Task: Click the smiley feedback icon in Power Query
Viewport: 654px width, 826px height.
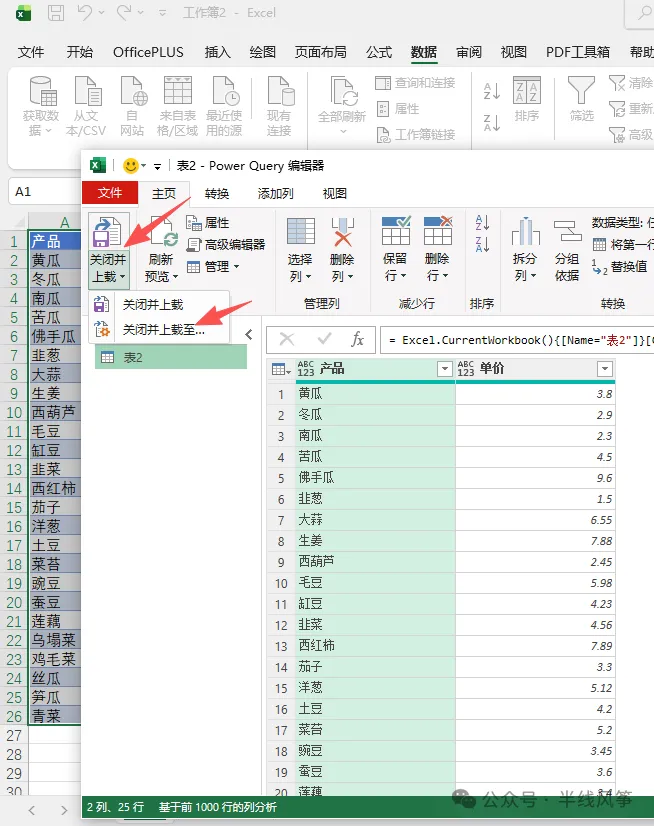Action: 131,166
